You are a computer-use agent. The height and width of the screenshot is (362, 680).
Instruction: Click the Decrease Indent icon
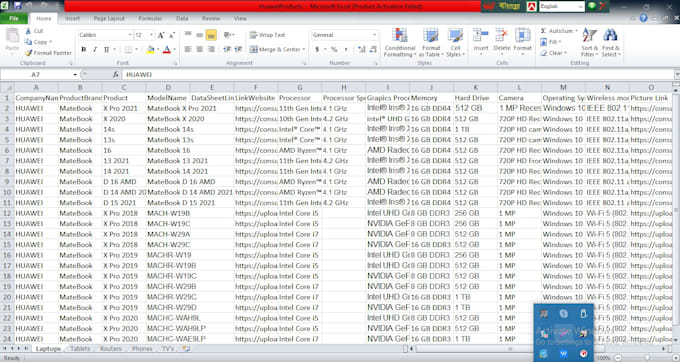pyautogui.click(x=227, y=49)
